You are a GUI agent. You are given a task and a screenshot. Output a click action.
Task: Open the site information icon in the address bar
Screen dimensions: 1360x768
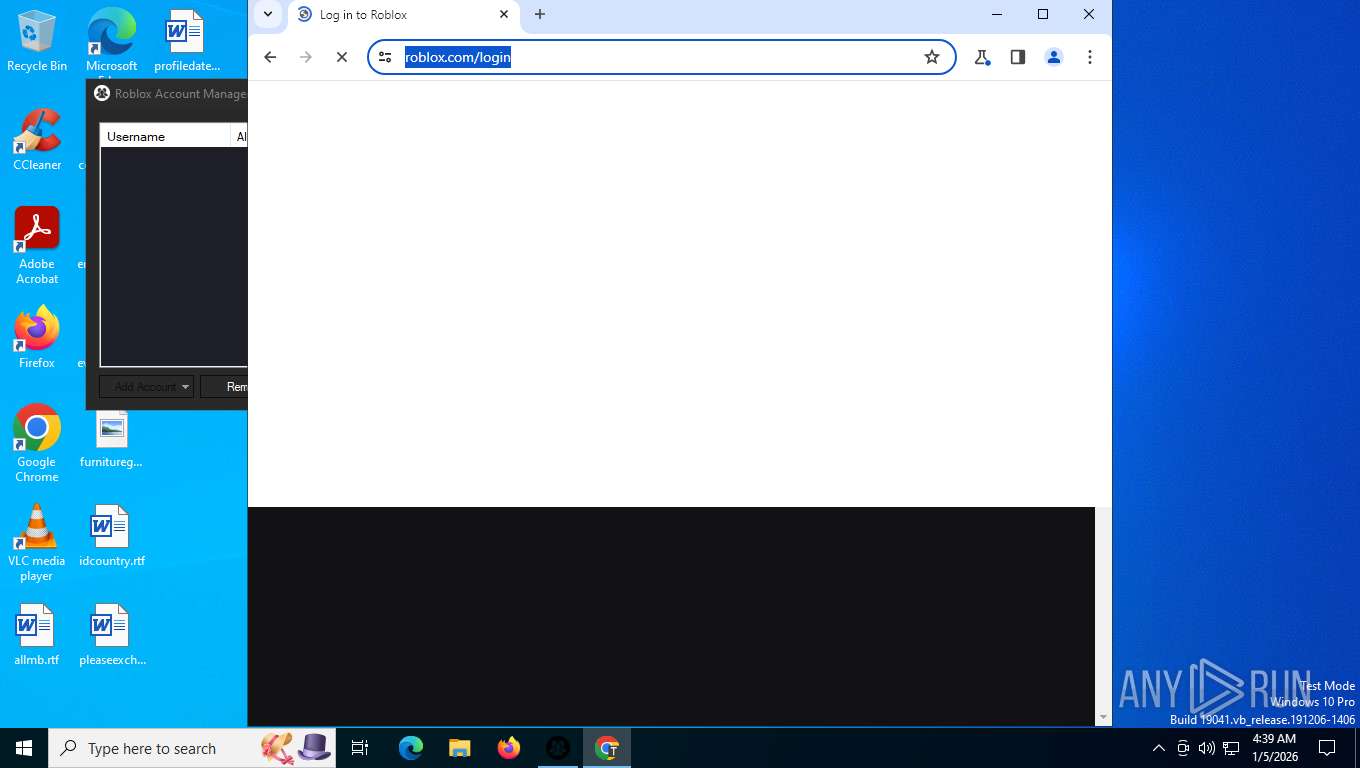click(385, 57)
